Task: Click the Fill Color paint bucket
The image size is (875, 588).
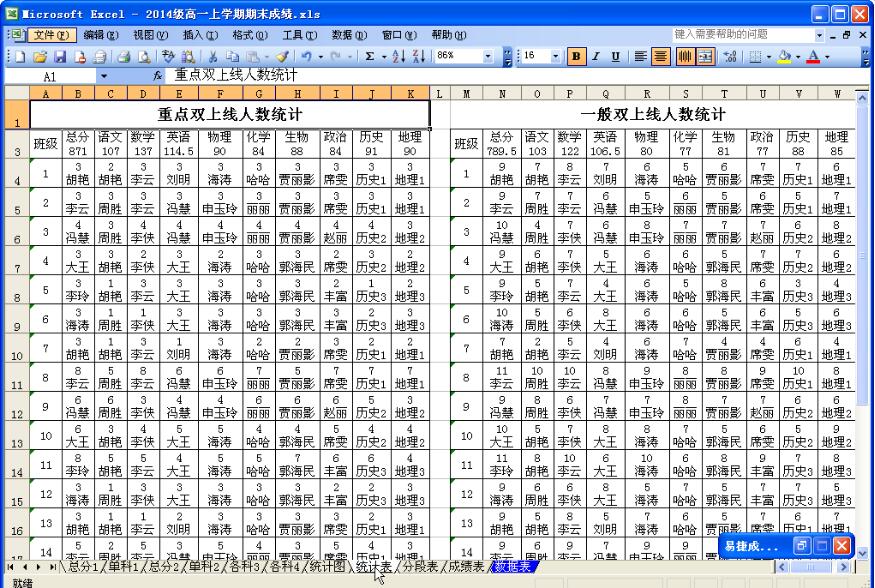Action: [784, 56]
